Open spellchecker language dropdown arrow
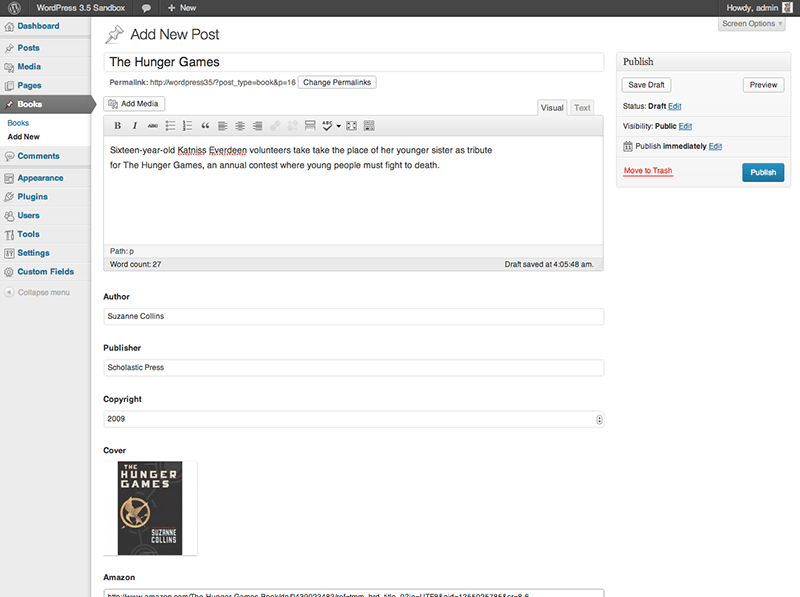 pyautogui.click(x=338, y=126)
